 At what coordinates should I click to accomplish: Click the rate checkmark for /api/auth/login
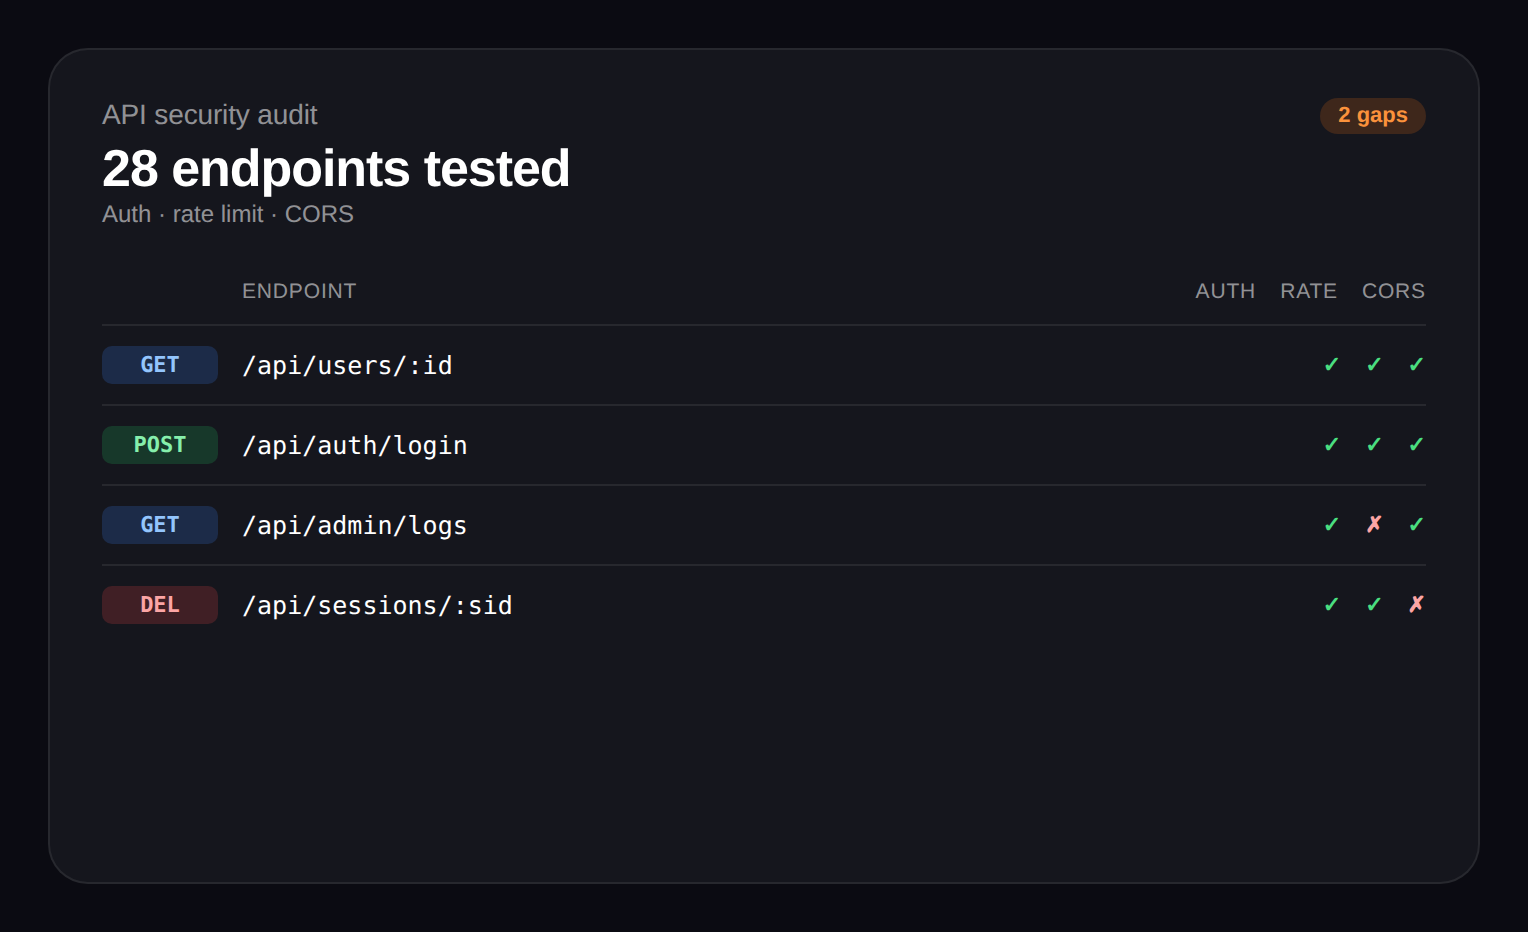1374,445
